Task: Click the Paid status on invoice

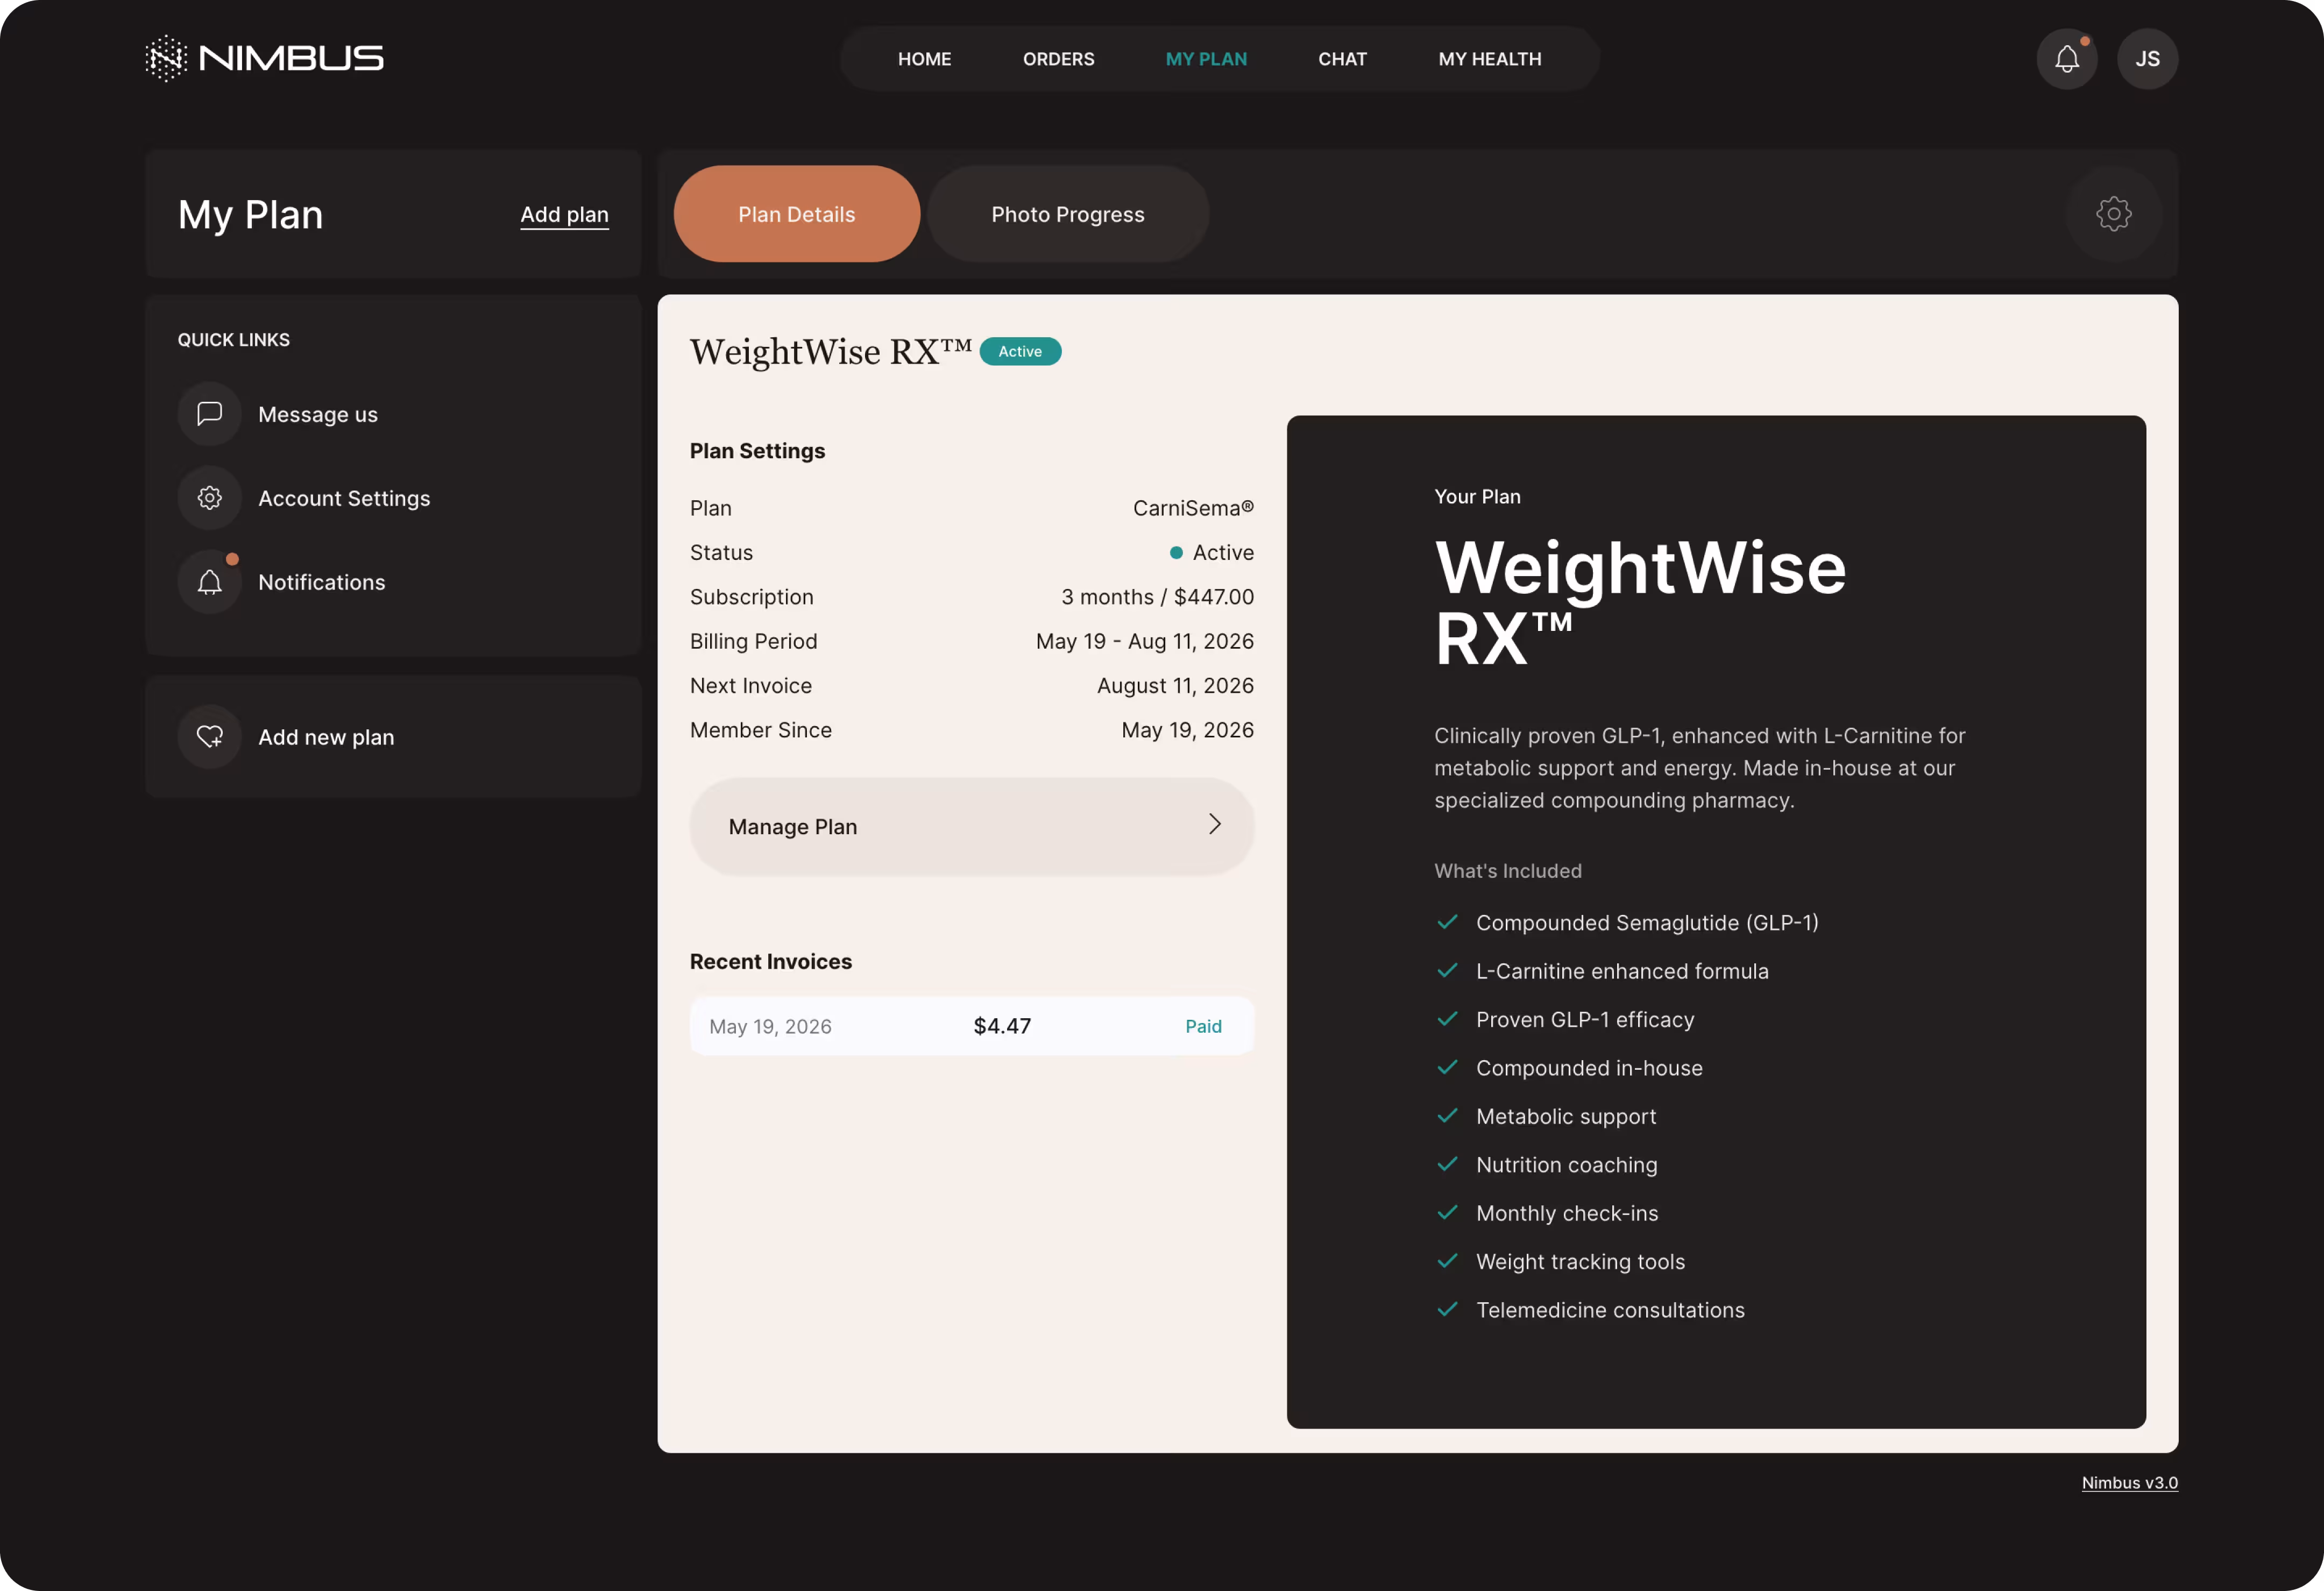Action: click(x=1203, y=1026)
